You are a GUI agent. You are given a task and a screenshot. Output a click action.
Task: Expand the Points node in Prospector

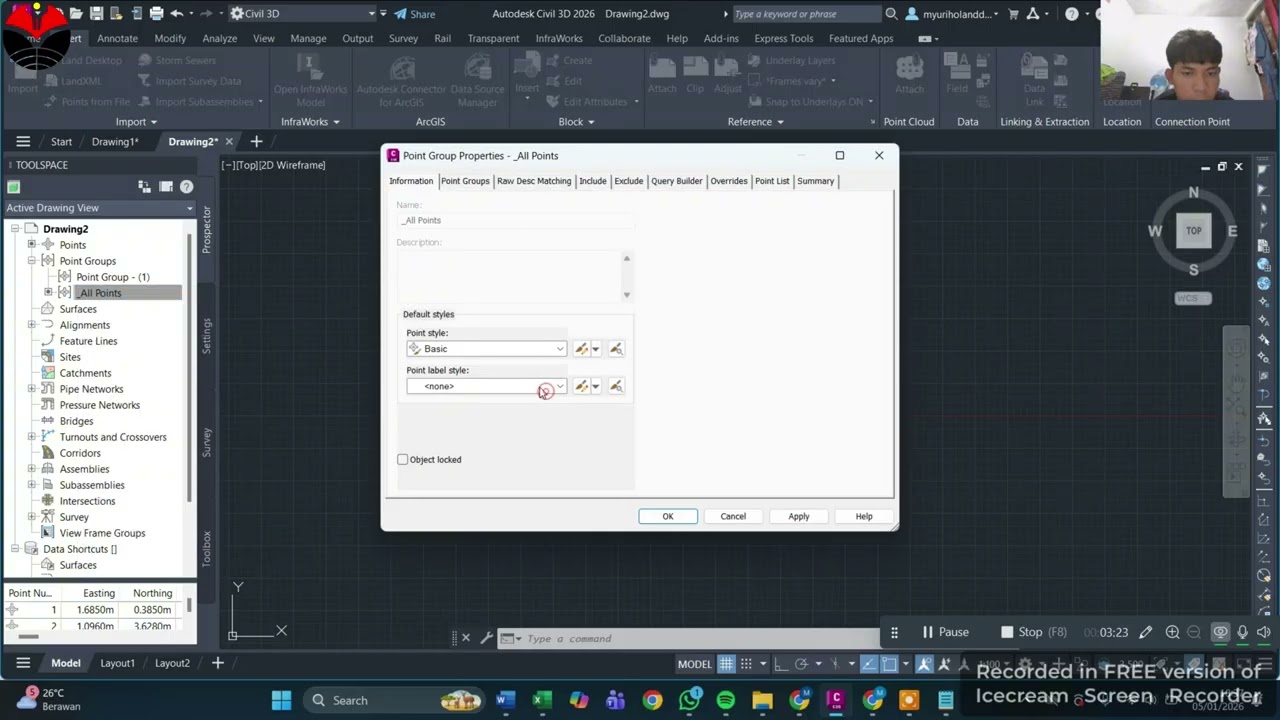(32, 245)
